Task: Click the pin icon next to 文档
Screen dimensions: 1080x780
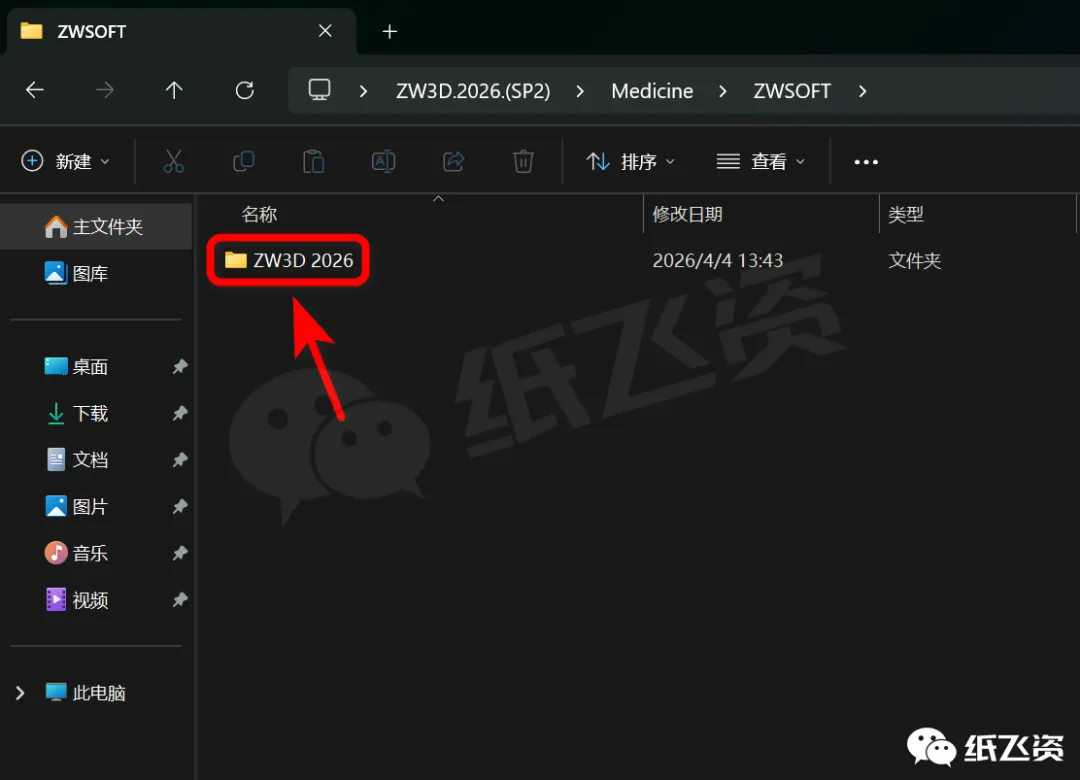Action: pos(180,460)
